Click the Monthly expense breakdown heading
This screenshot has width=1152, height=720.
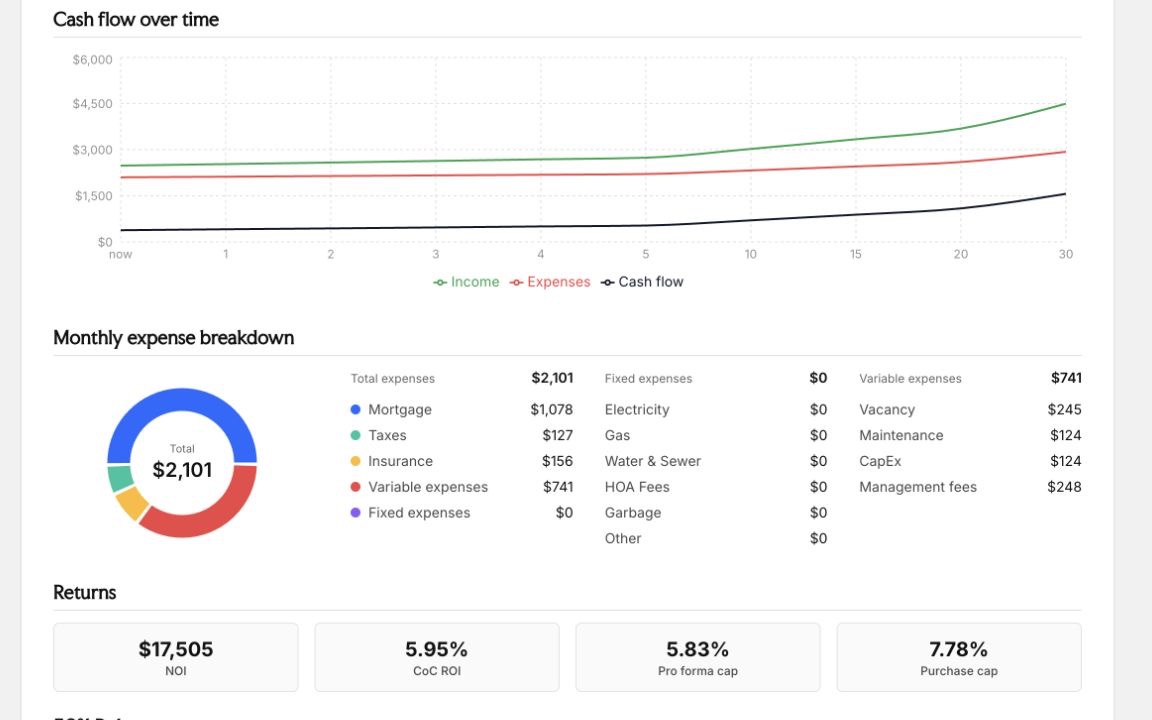coord(173,338)
